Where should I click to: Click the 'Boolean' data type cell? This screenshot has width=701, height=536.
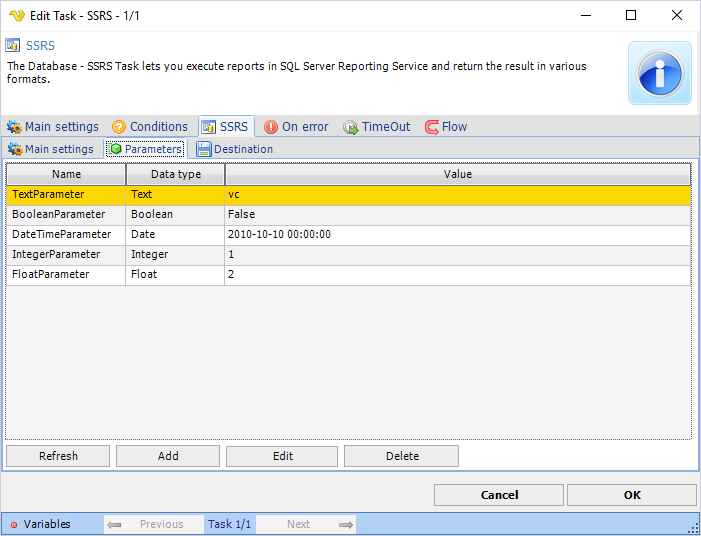(175, 215)
